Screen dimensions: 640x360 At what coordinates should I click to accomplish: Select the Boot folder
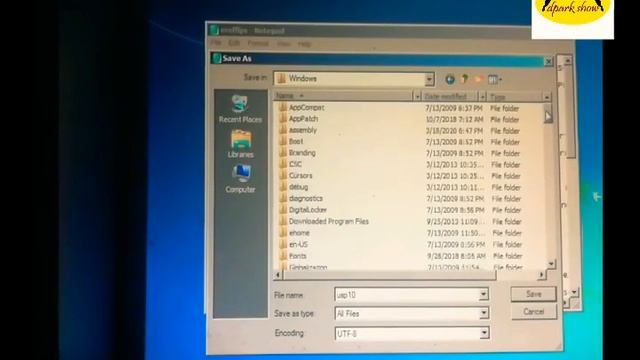296,141
